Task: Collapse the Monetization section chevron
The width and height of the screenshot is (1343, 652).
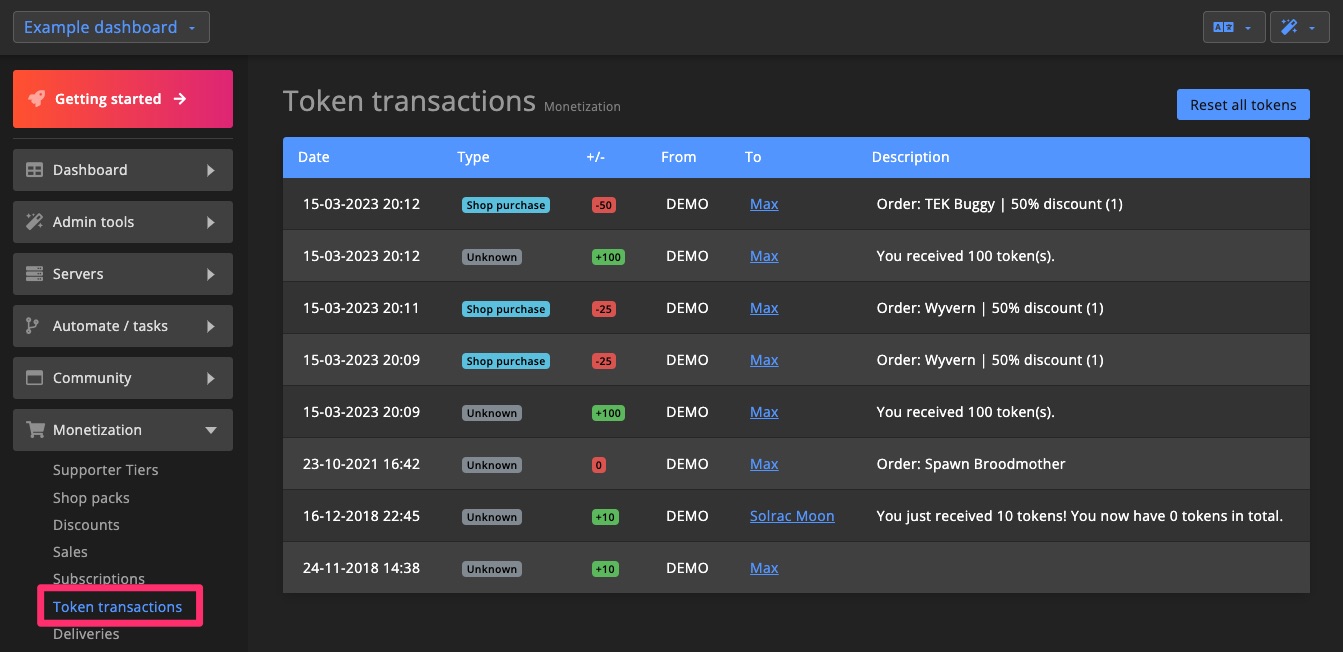Action: [211, 430]
